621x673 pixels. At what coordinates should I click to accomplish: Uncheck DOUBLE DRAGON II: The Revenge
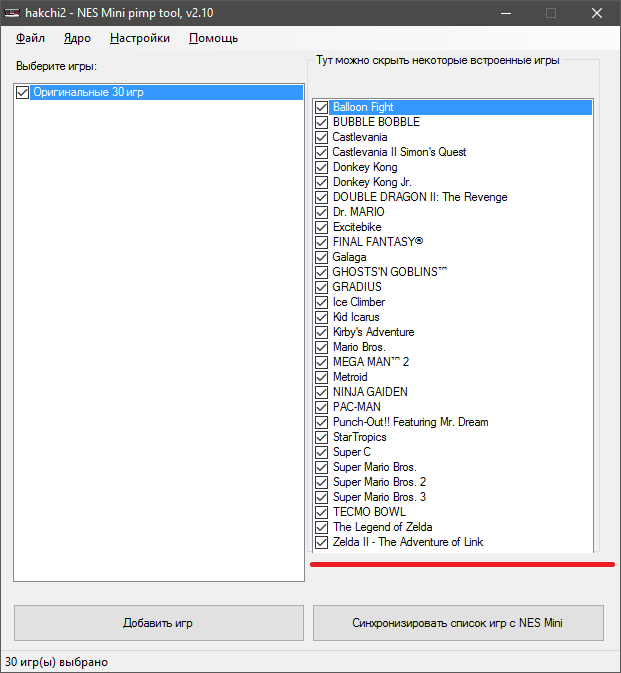point(321,197)
